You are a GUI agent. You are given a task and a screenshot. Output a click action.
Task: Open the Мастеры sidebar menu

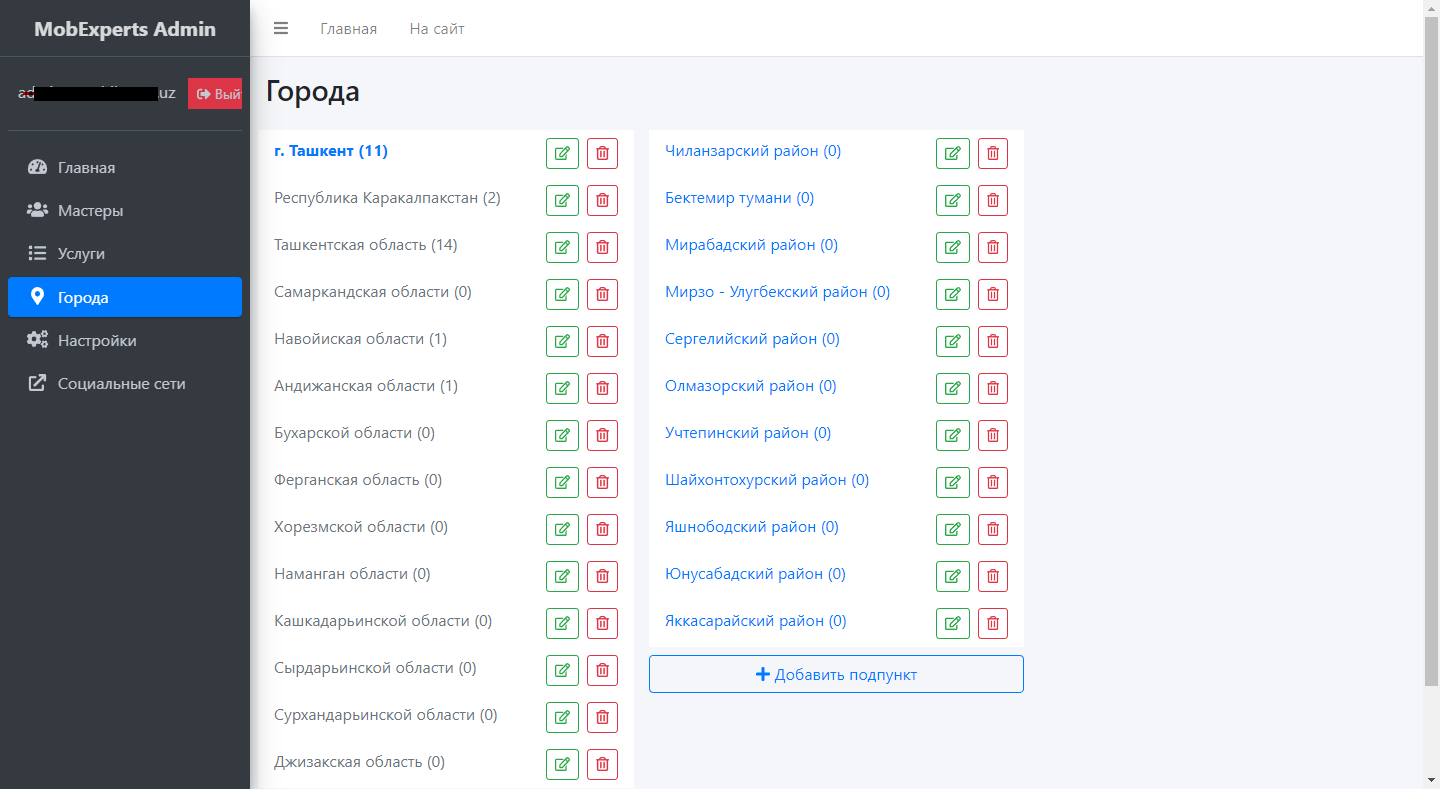(x=90, y=211)
